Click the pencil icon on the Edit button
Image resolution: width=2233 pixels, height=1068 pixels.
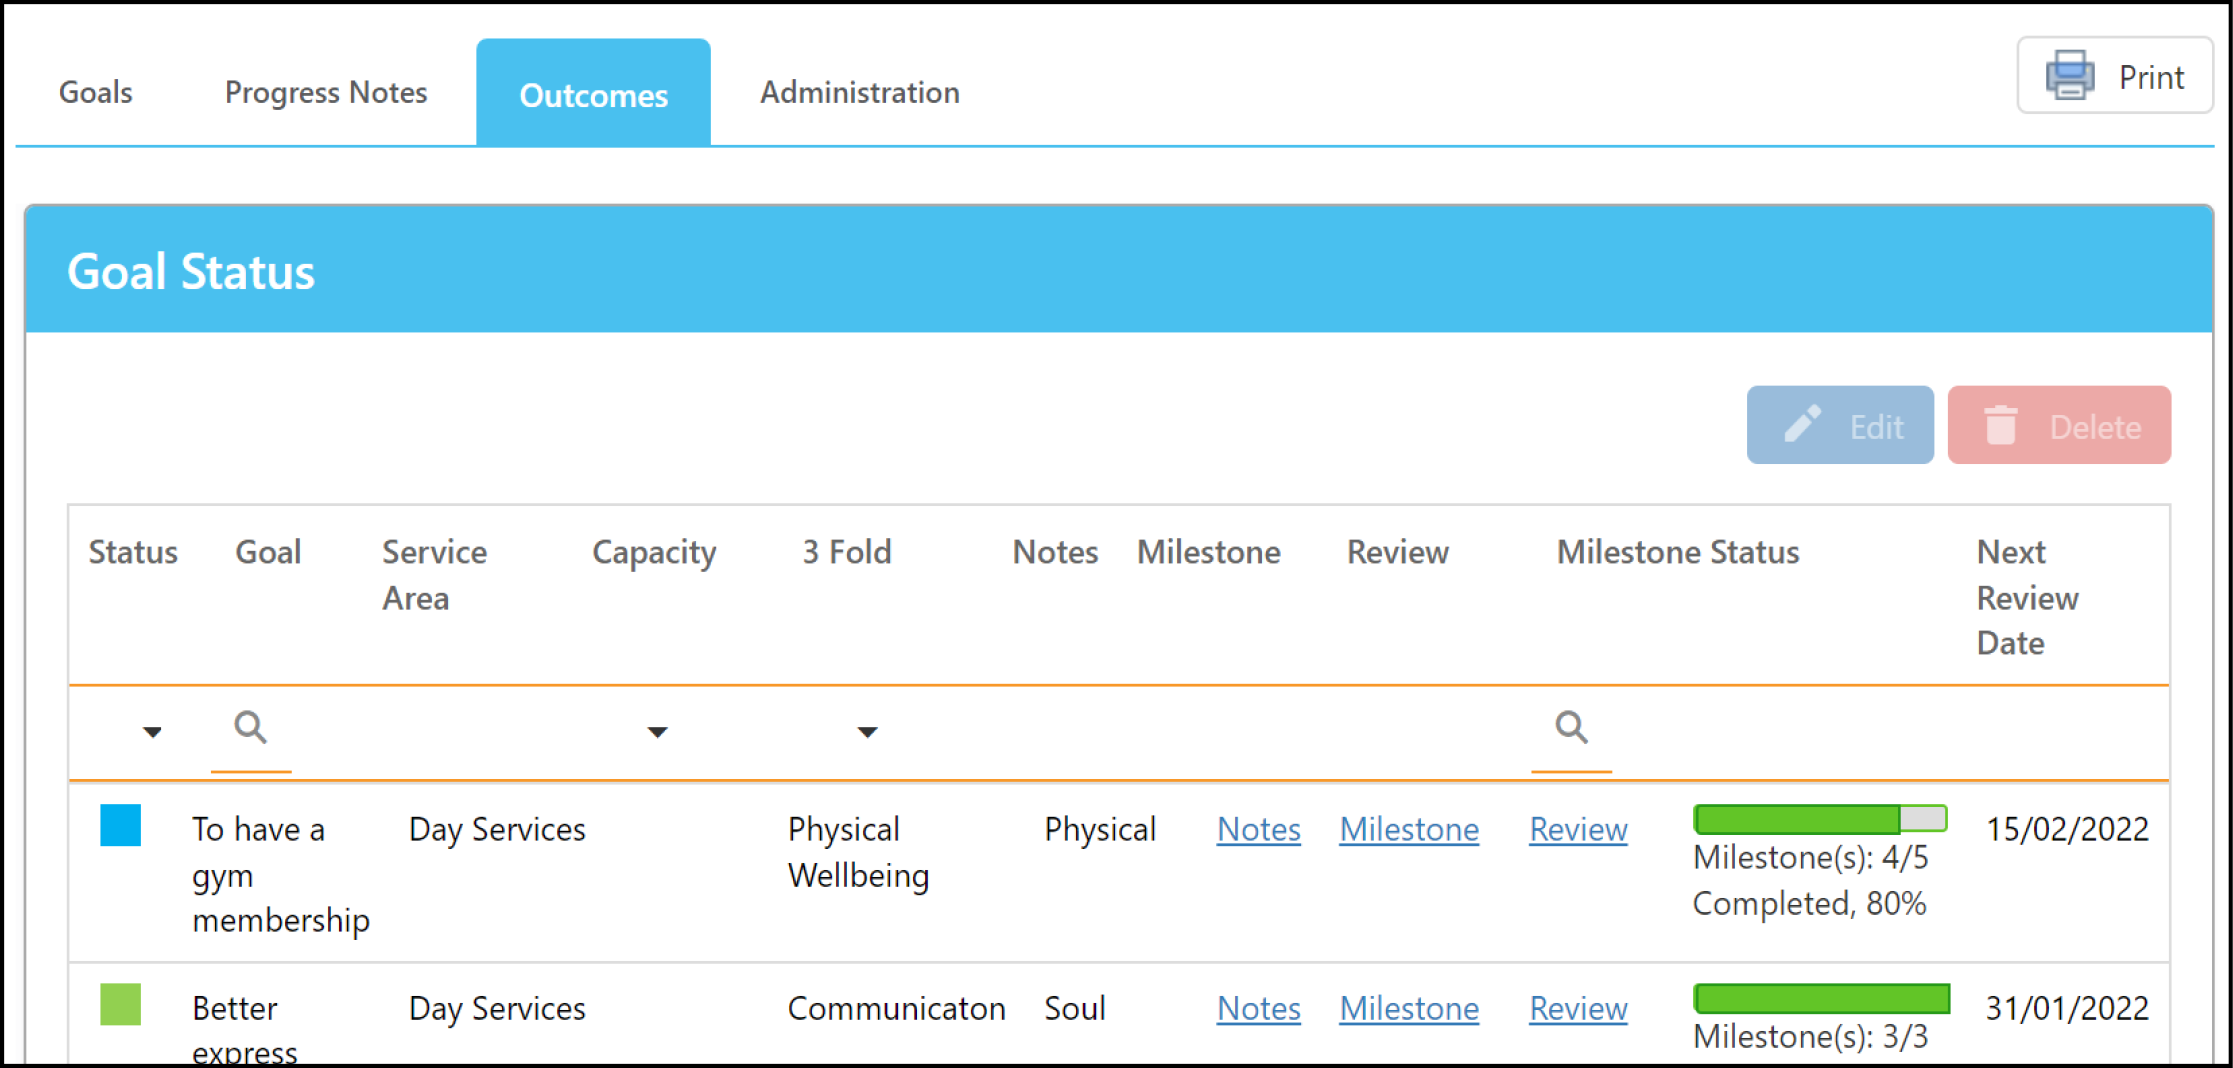coord(1803,424)
